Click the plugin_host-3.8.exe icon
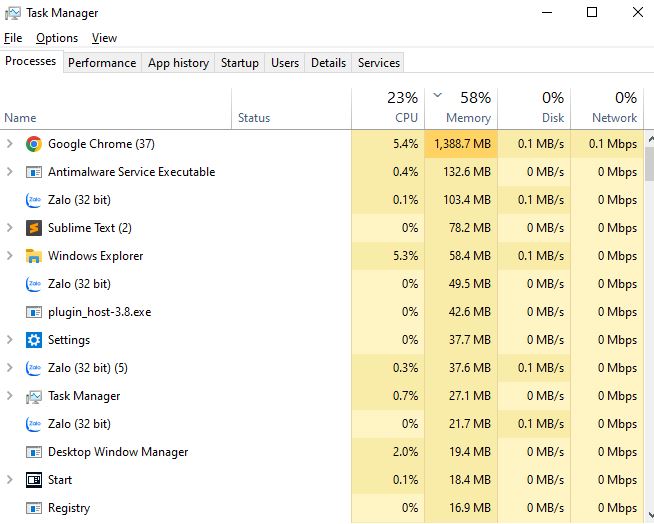 pyautogui.click(x=34, y=312)
